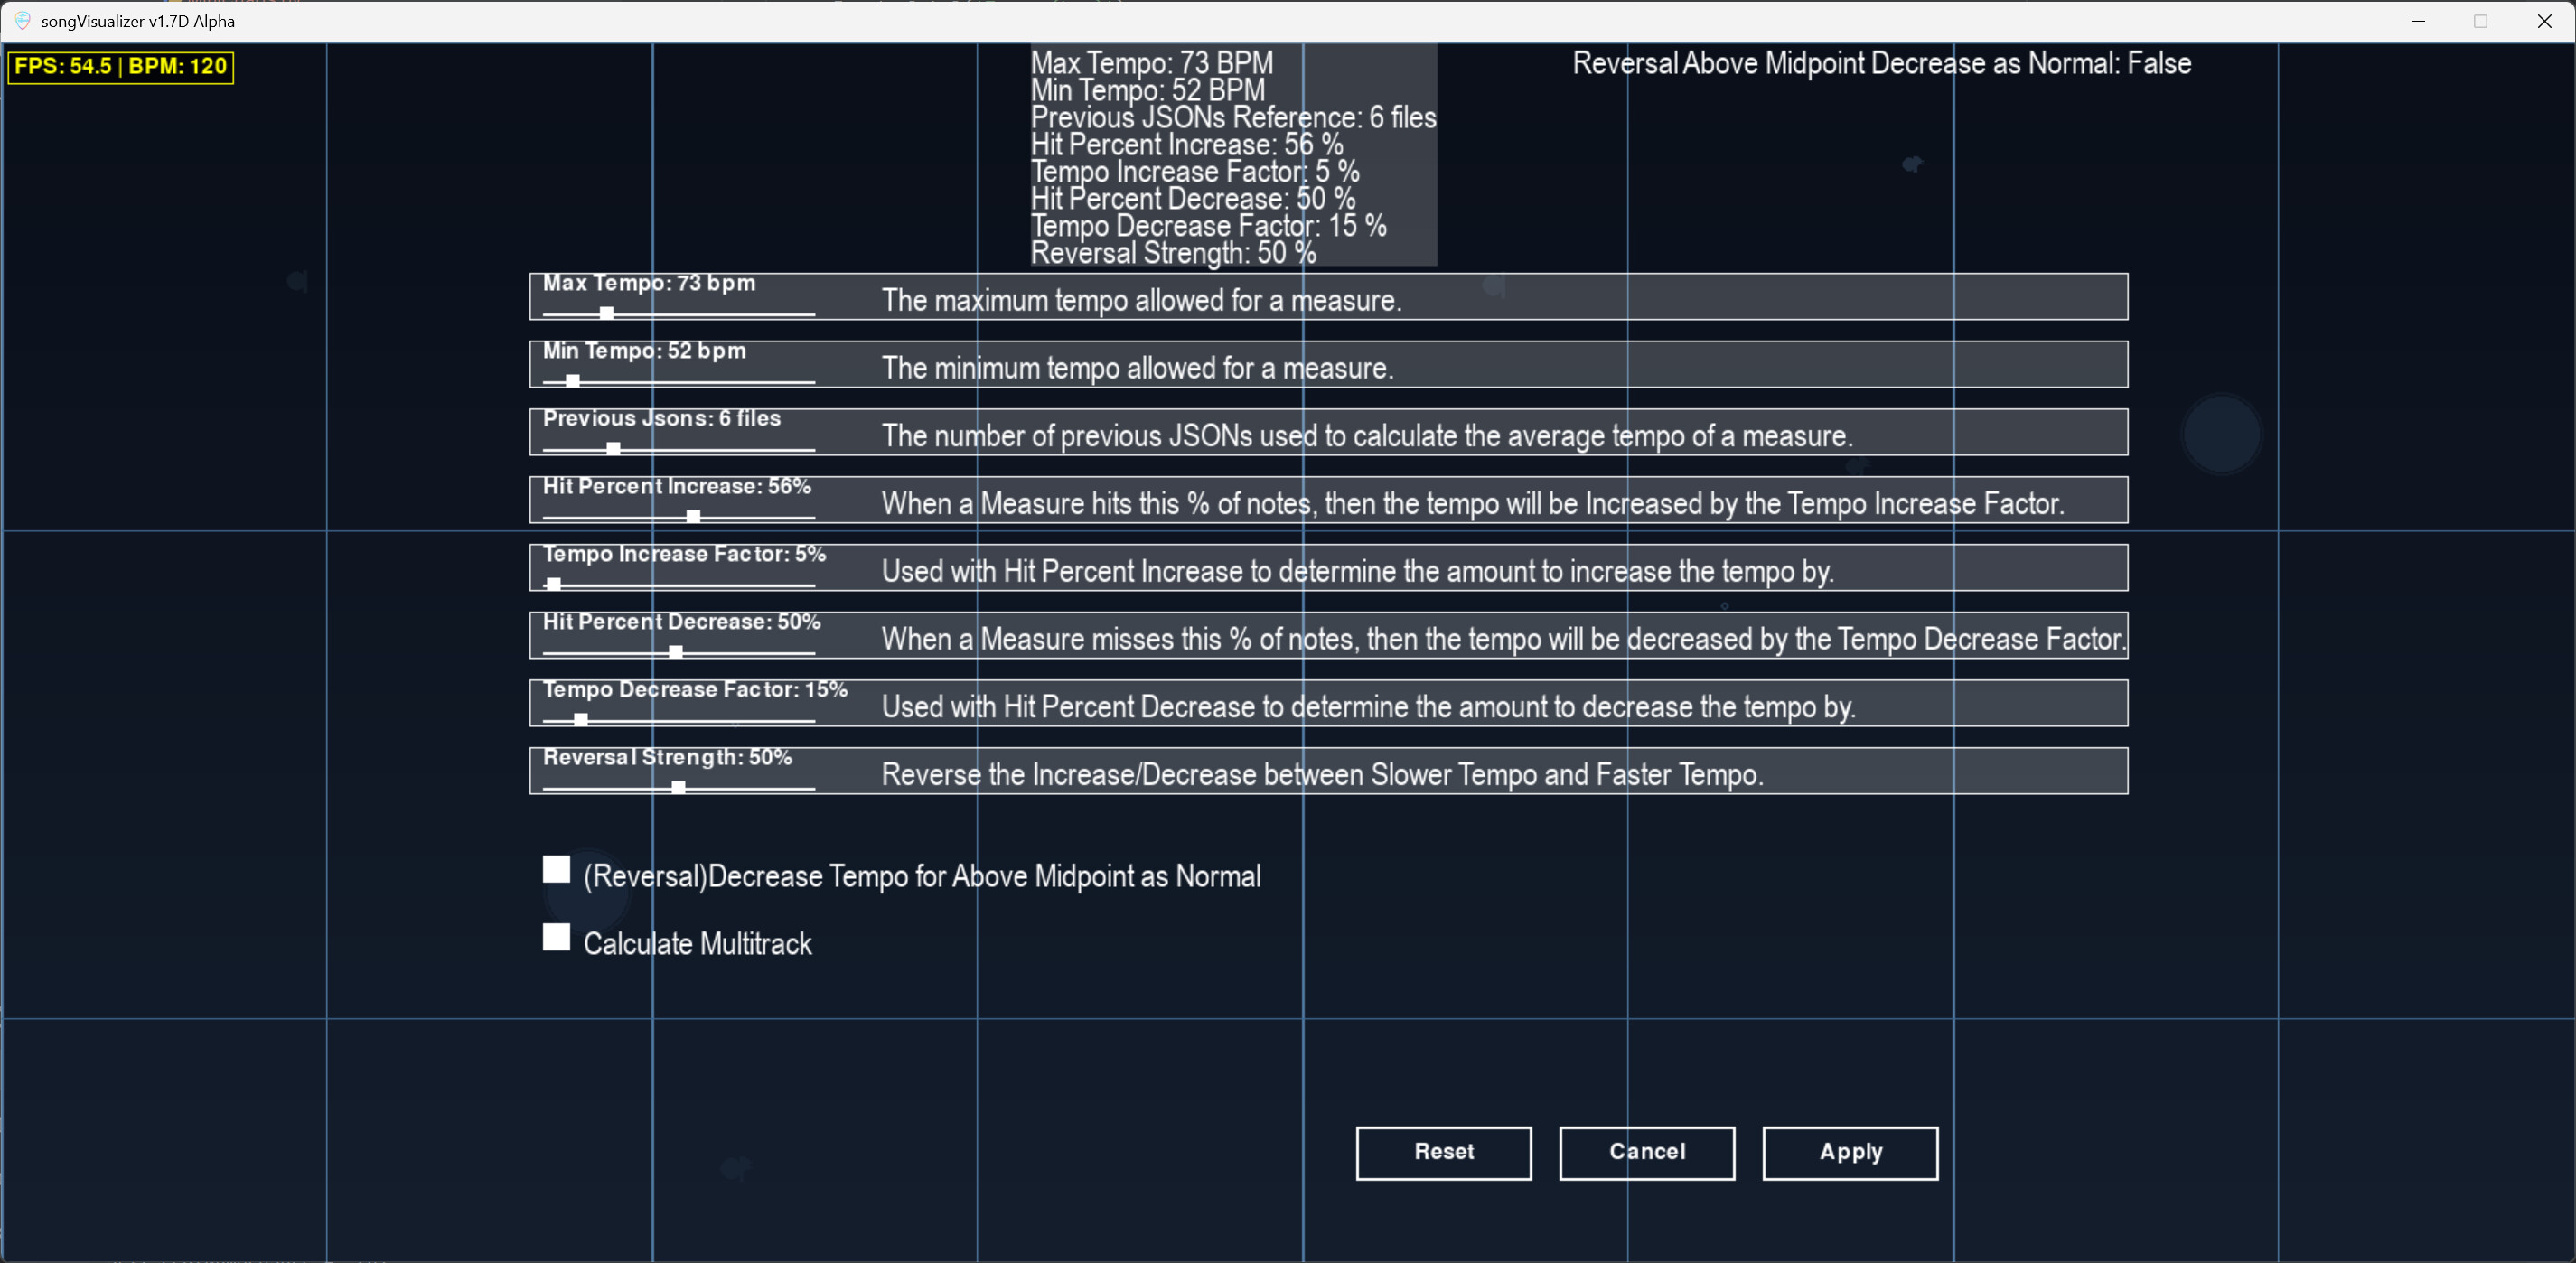Click the Reset button

click(x=1443, y=1152)
